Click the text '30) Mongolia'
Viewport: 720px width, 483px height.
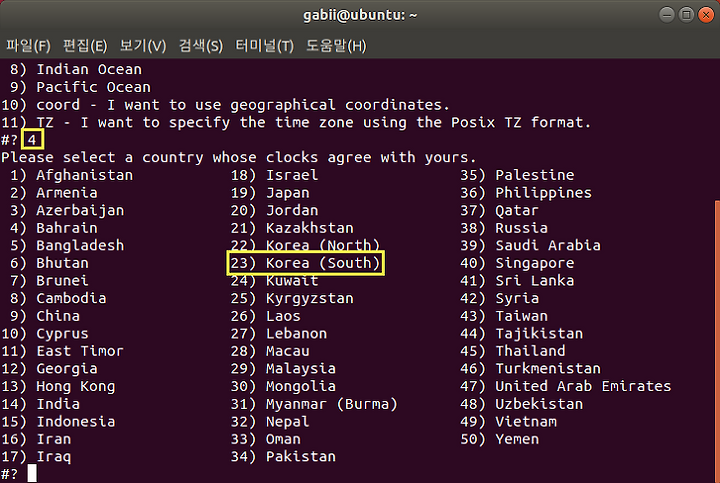pyautogui.click(x=283, y=386)
